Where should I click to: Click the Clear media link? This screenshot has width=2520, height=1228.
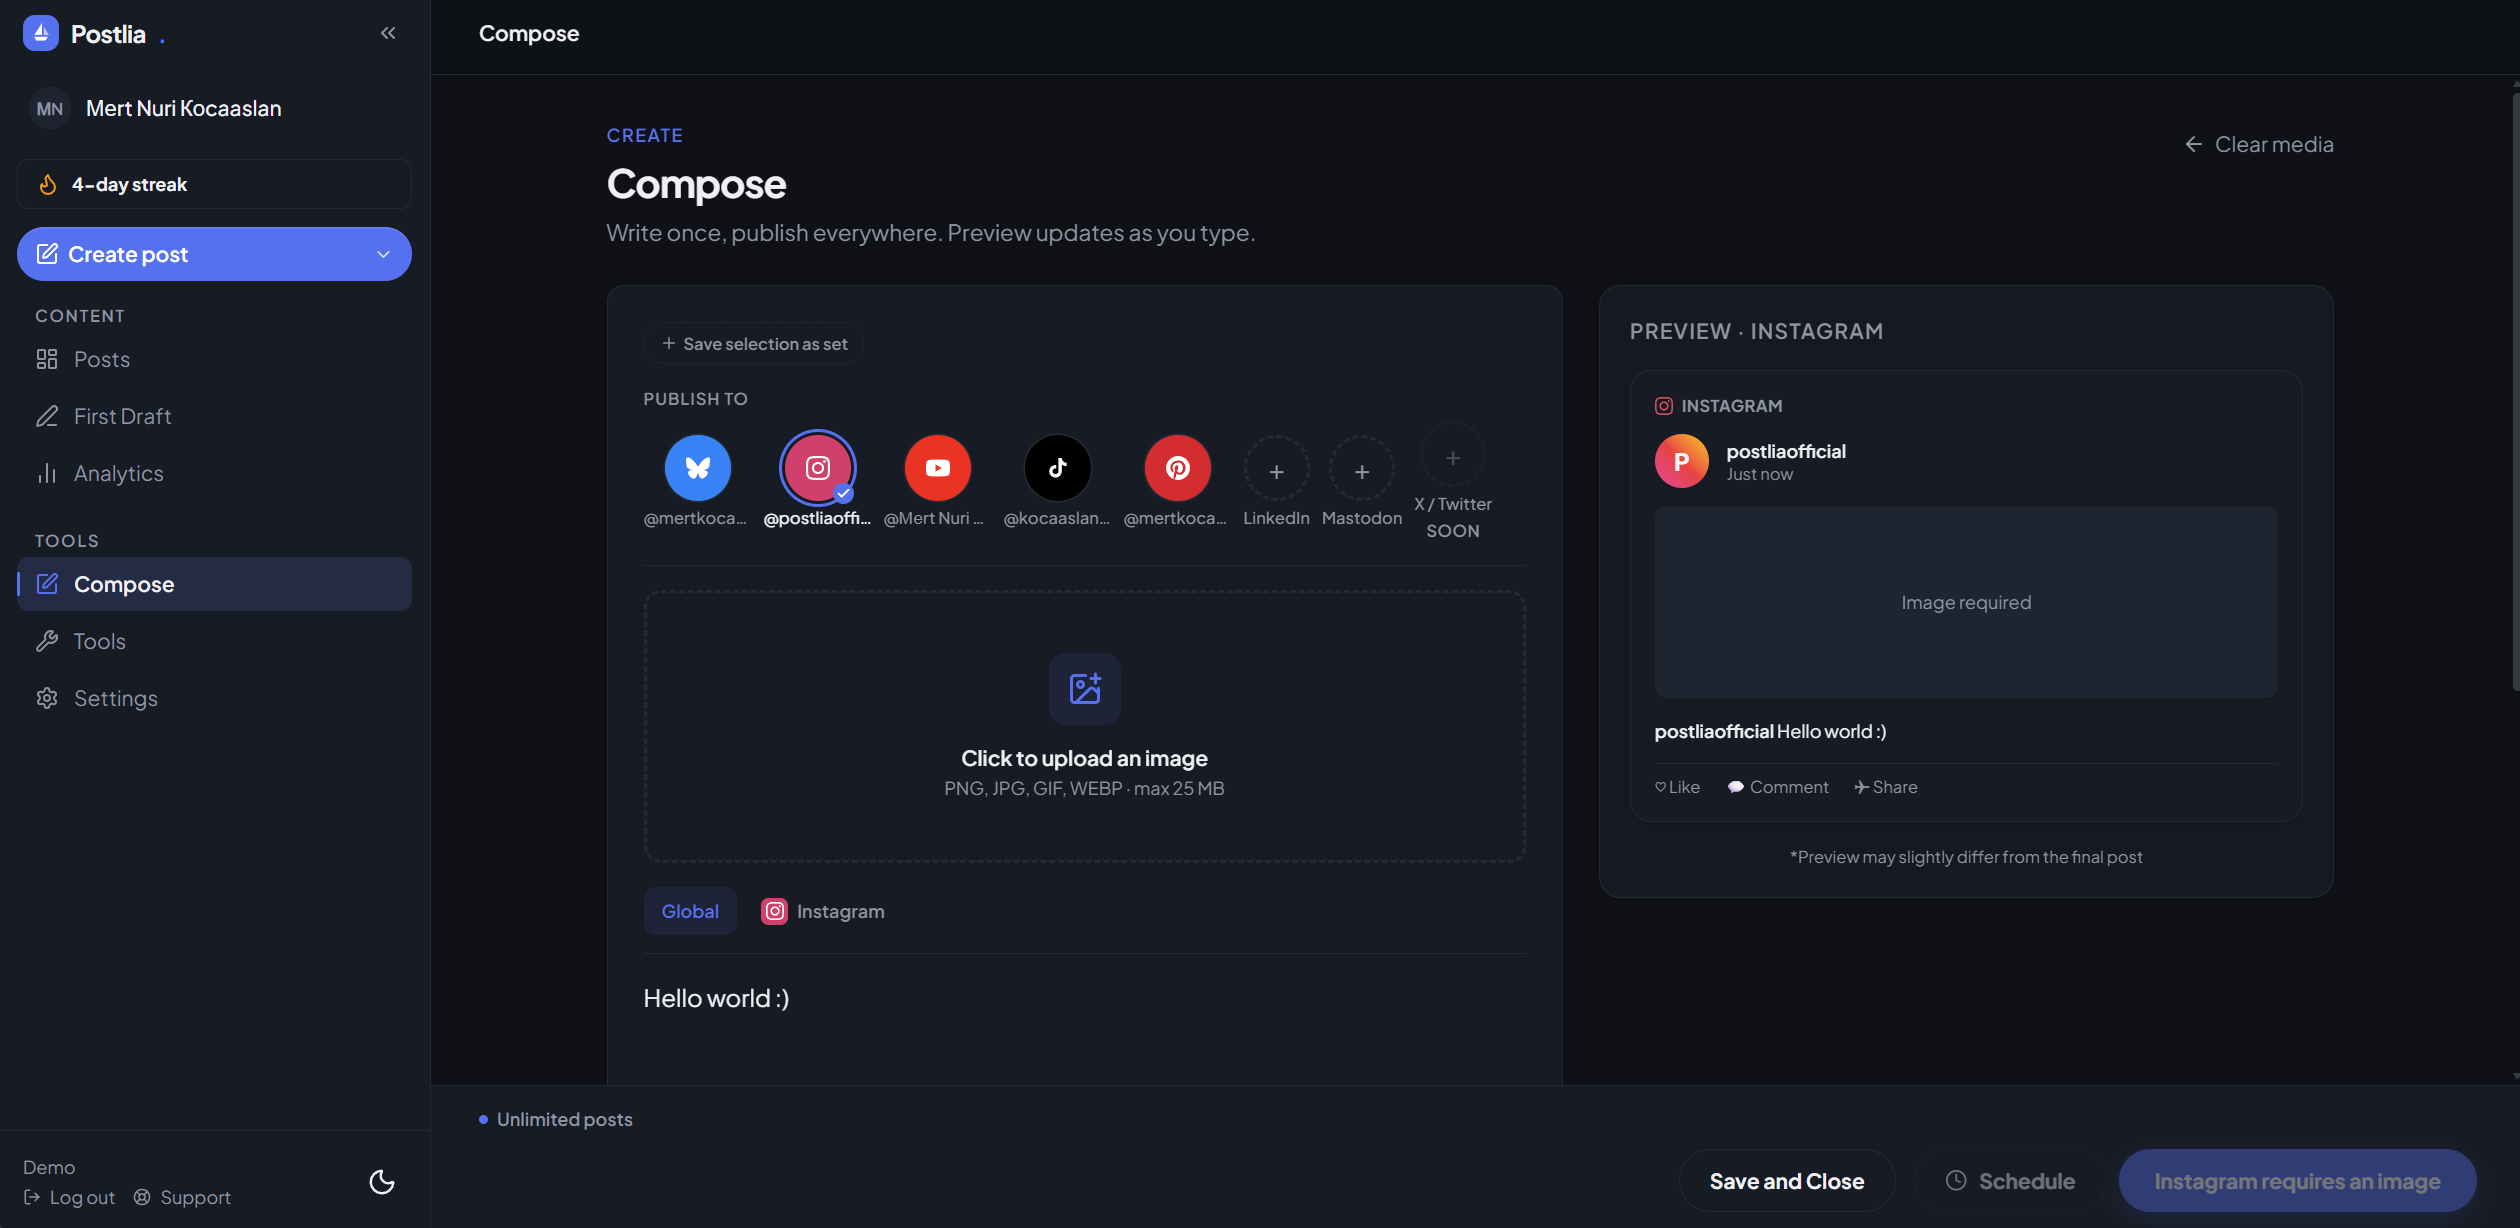[x=2259, y=144]
